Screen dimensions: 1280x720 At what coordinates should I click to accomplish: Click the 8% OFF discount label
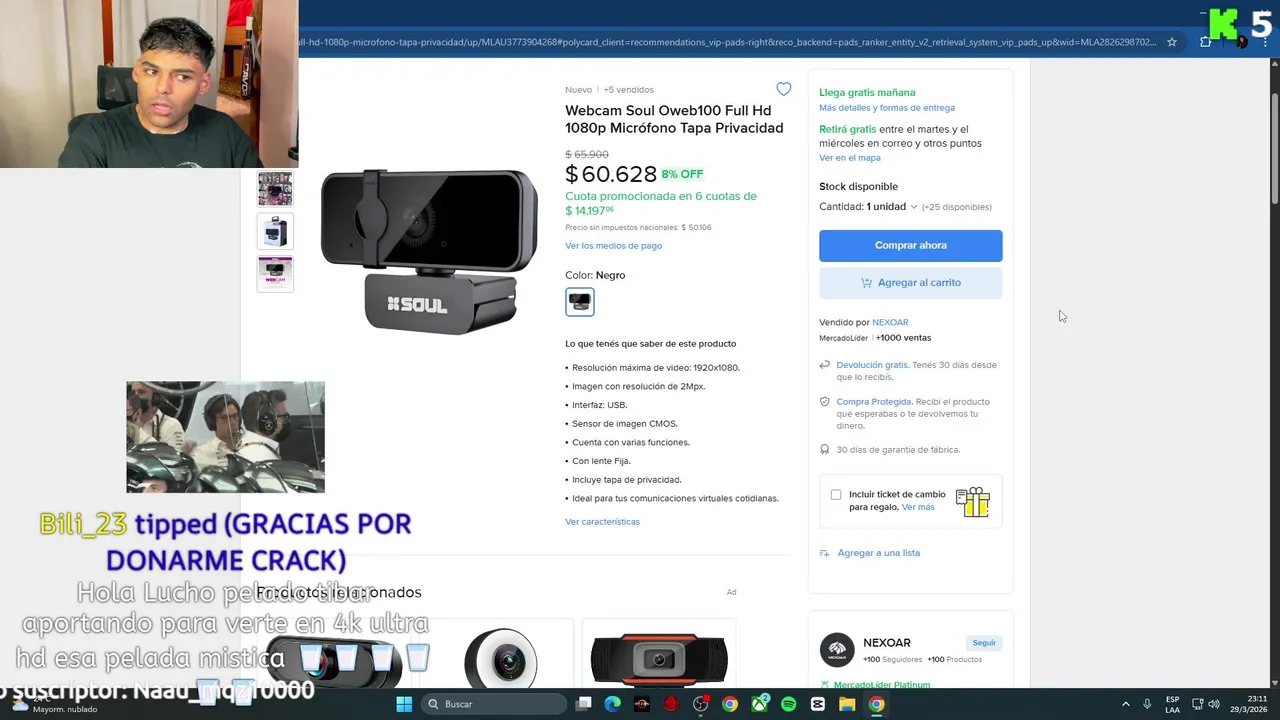pyautogui.click(x=682, y=174)
